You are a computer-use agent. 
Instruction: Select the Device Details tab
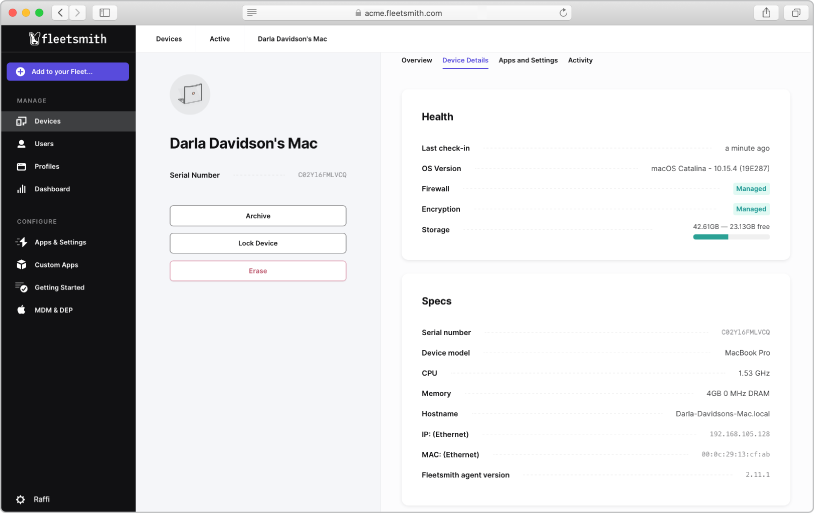[465, 60]
